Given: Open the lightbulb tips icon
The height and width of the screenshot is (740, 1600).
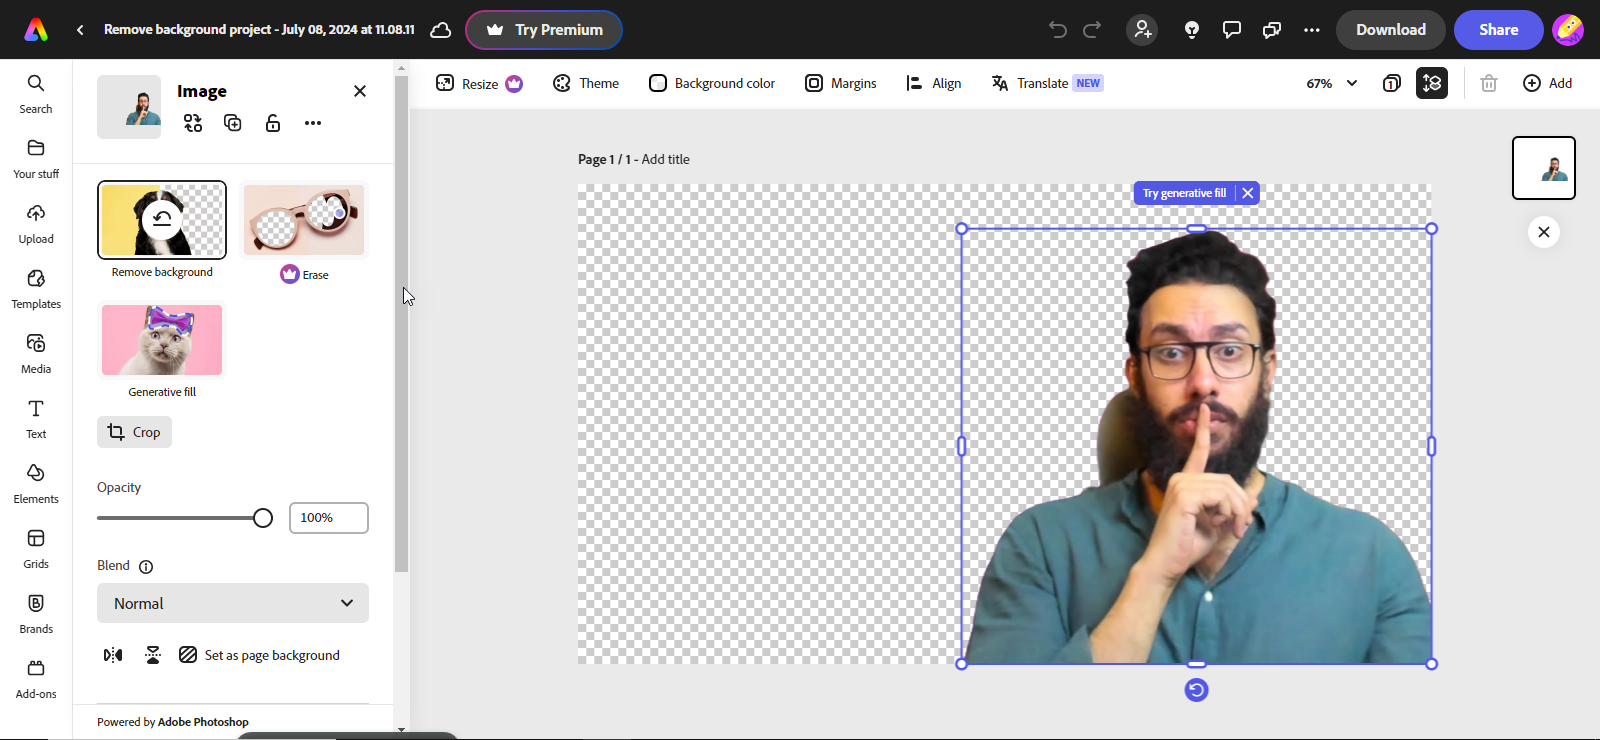Looking at the screenshot, I should pyautogui.click(x=1192, y=30).
